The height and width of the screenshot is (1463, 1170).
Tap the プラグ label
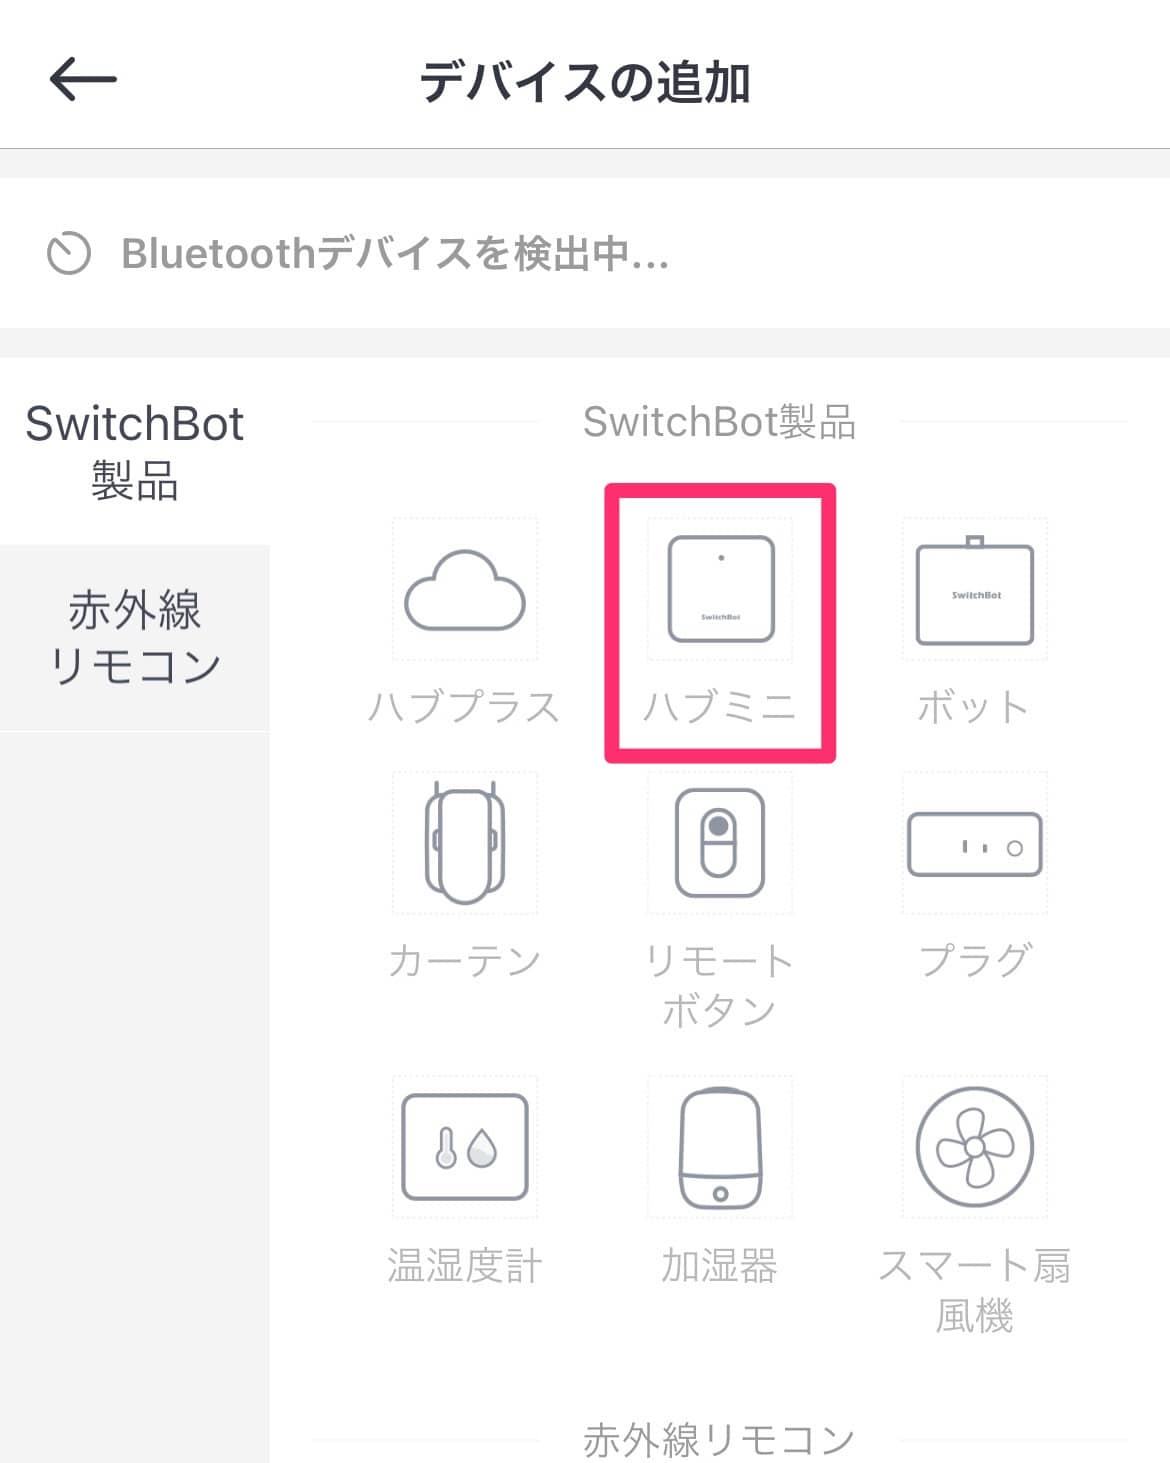pyautogui.click(x=975, y=960)
